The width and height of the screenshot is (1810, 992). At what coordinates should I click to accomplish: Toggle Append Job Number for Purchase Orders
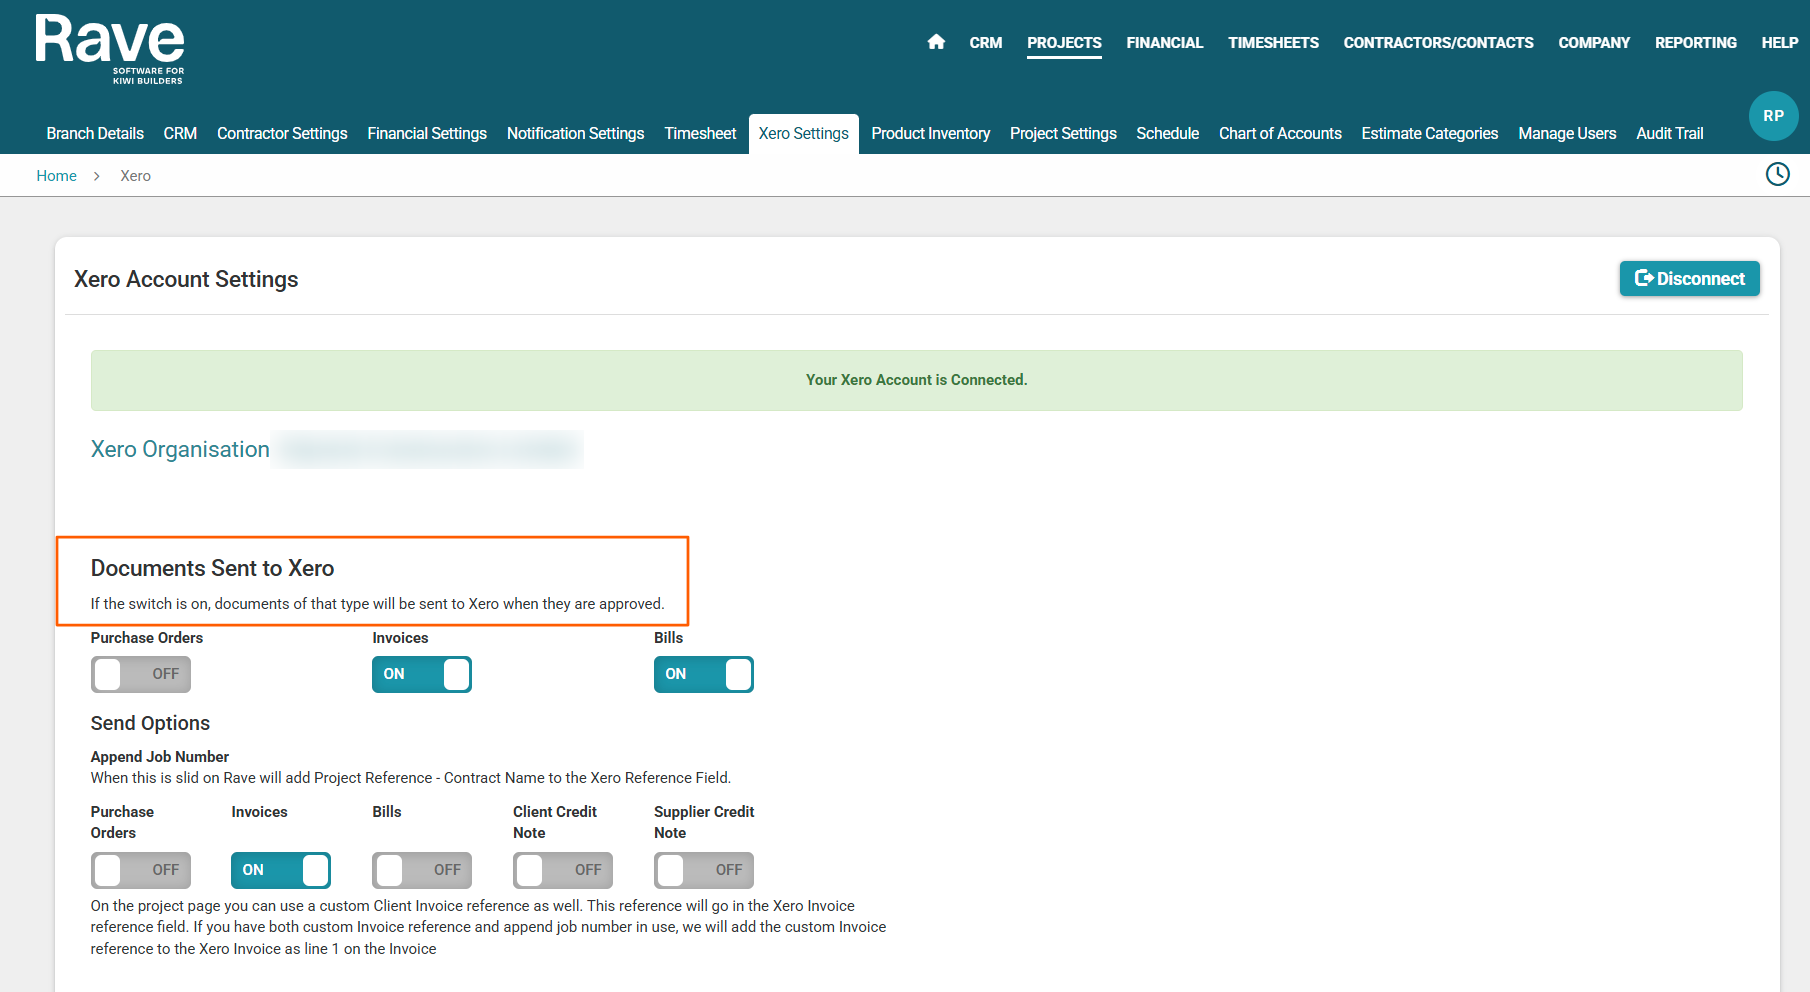pyautogui.click(x=141, y=870)
